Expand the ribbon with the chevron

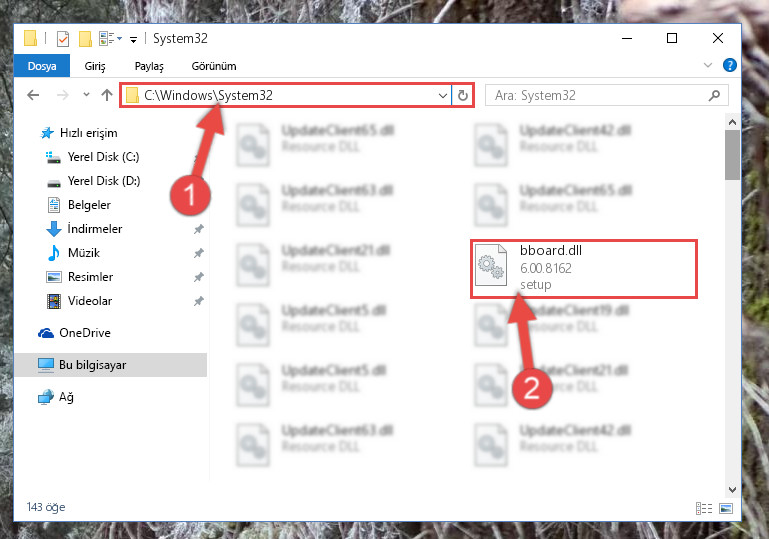coord(707,65)
